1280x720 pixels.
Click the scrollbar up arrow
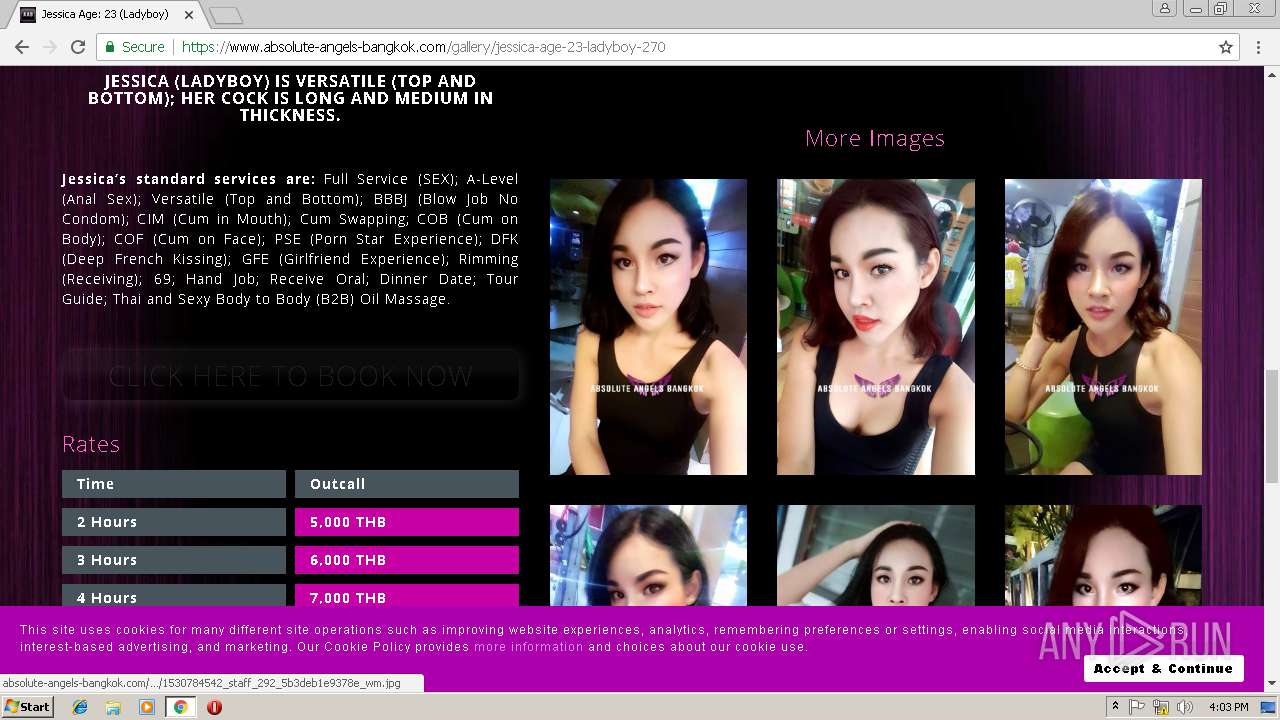tap(1272, 74)
